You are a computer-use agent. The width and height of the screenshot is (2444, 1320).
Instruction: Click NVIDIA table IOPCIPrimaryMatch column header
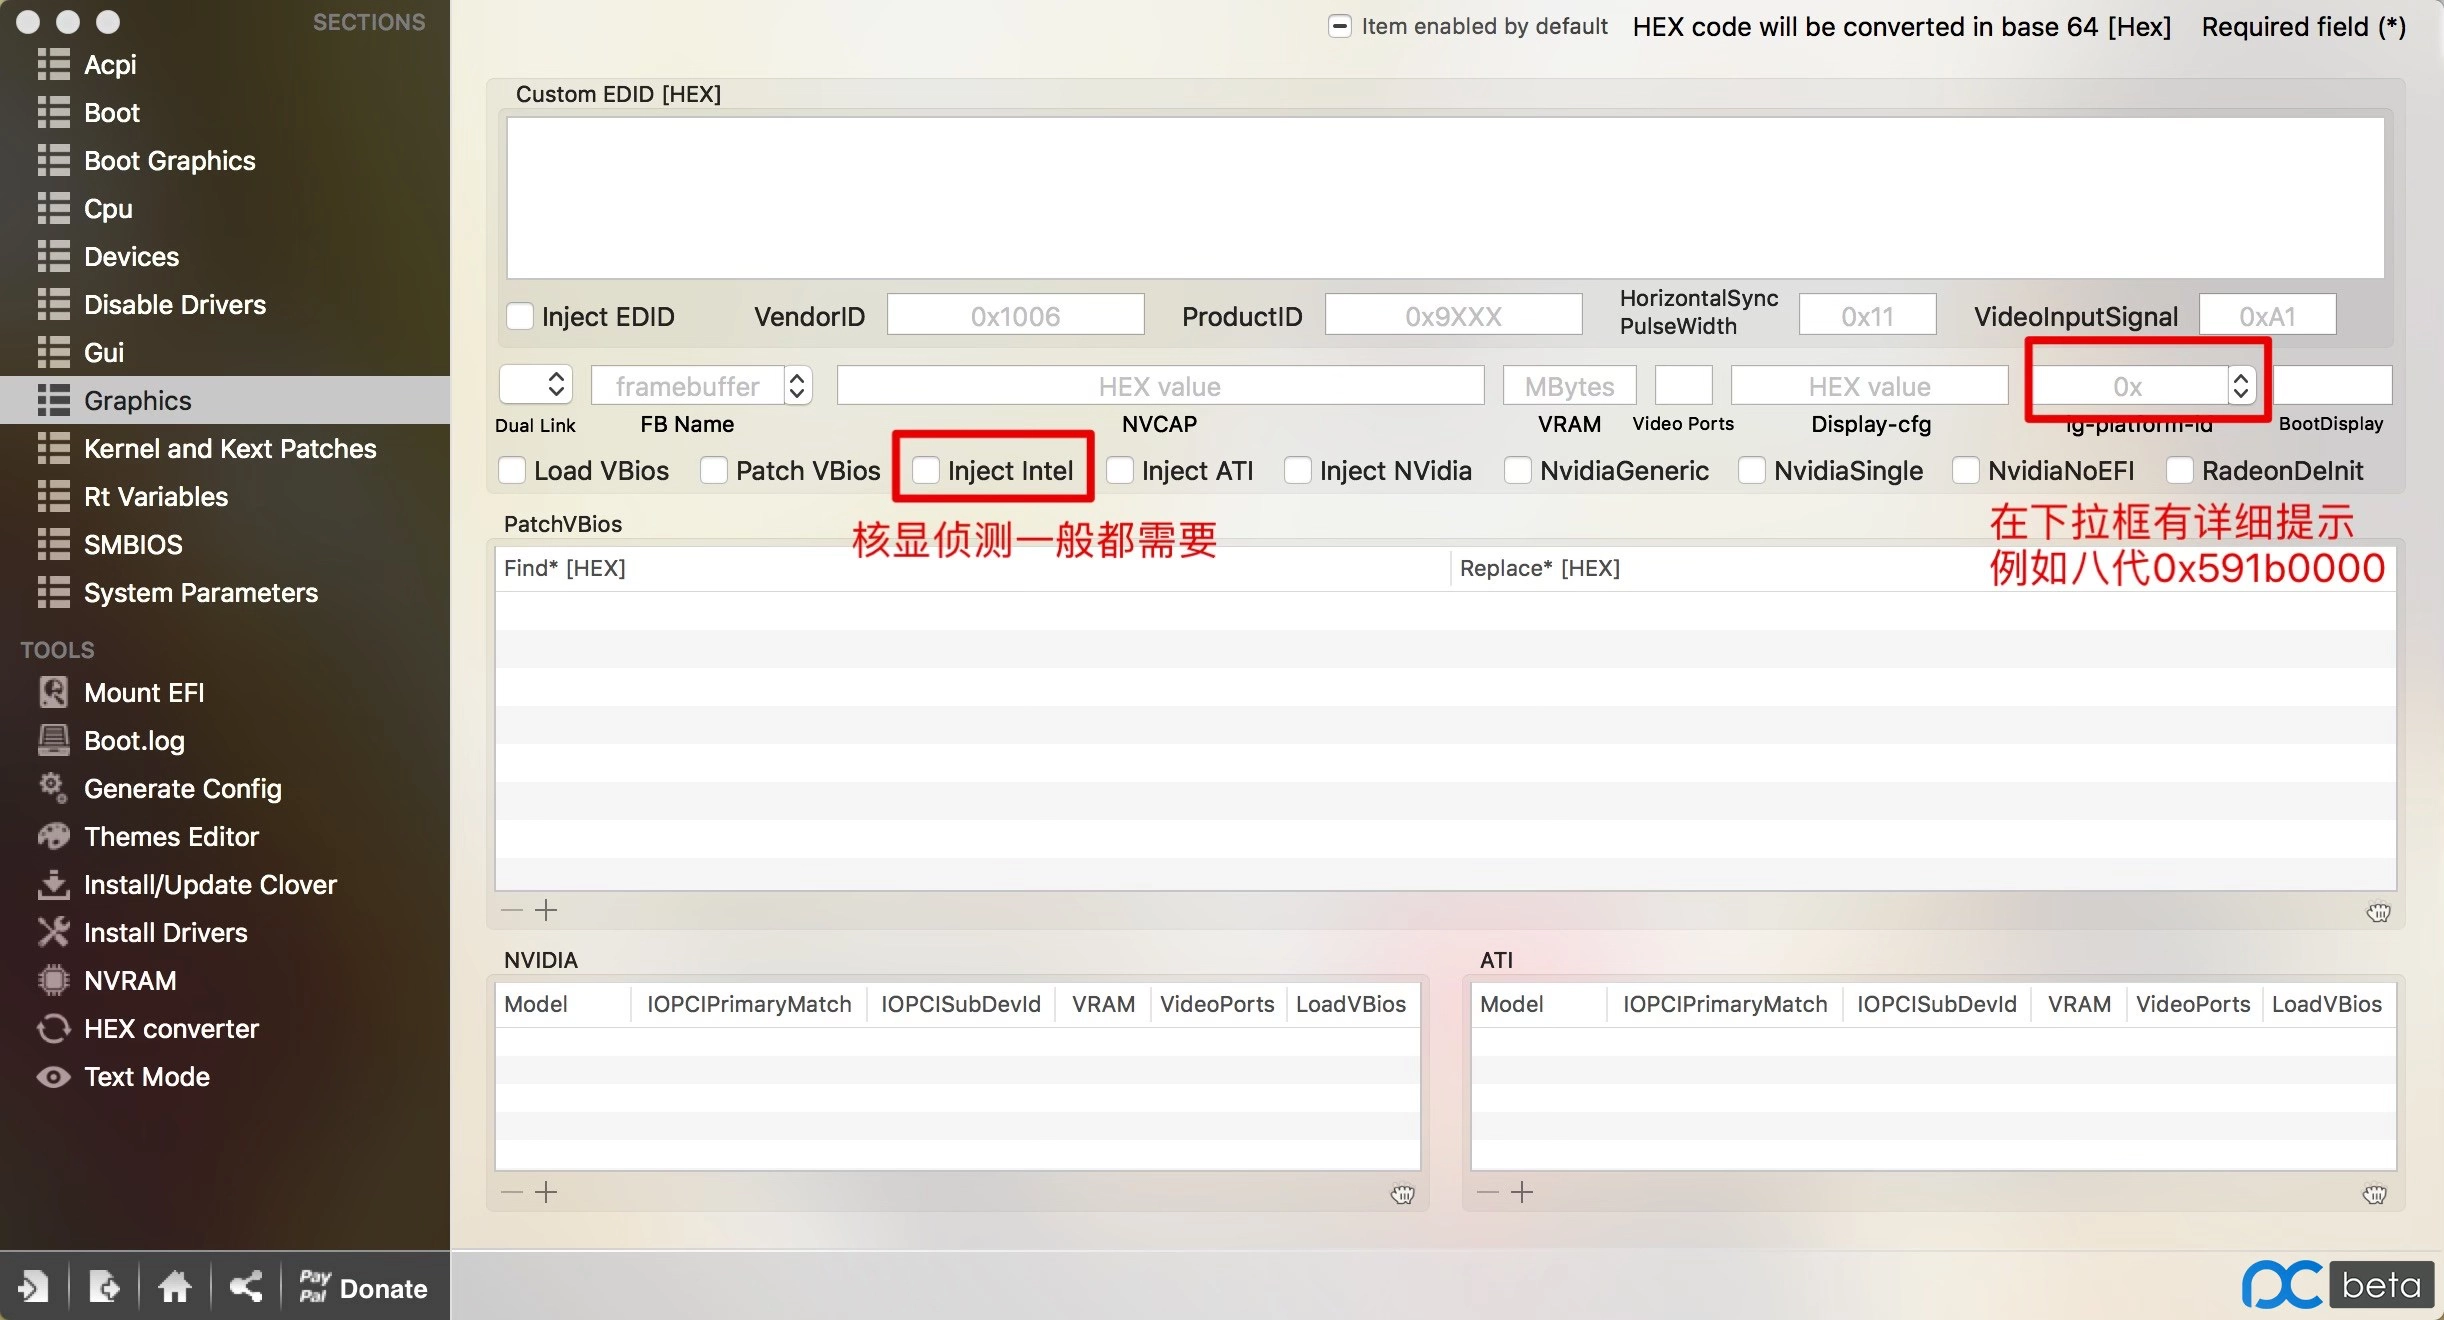point(749,1004)
